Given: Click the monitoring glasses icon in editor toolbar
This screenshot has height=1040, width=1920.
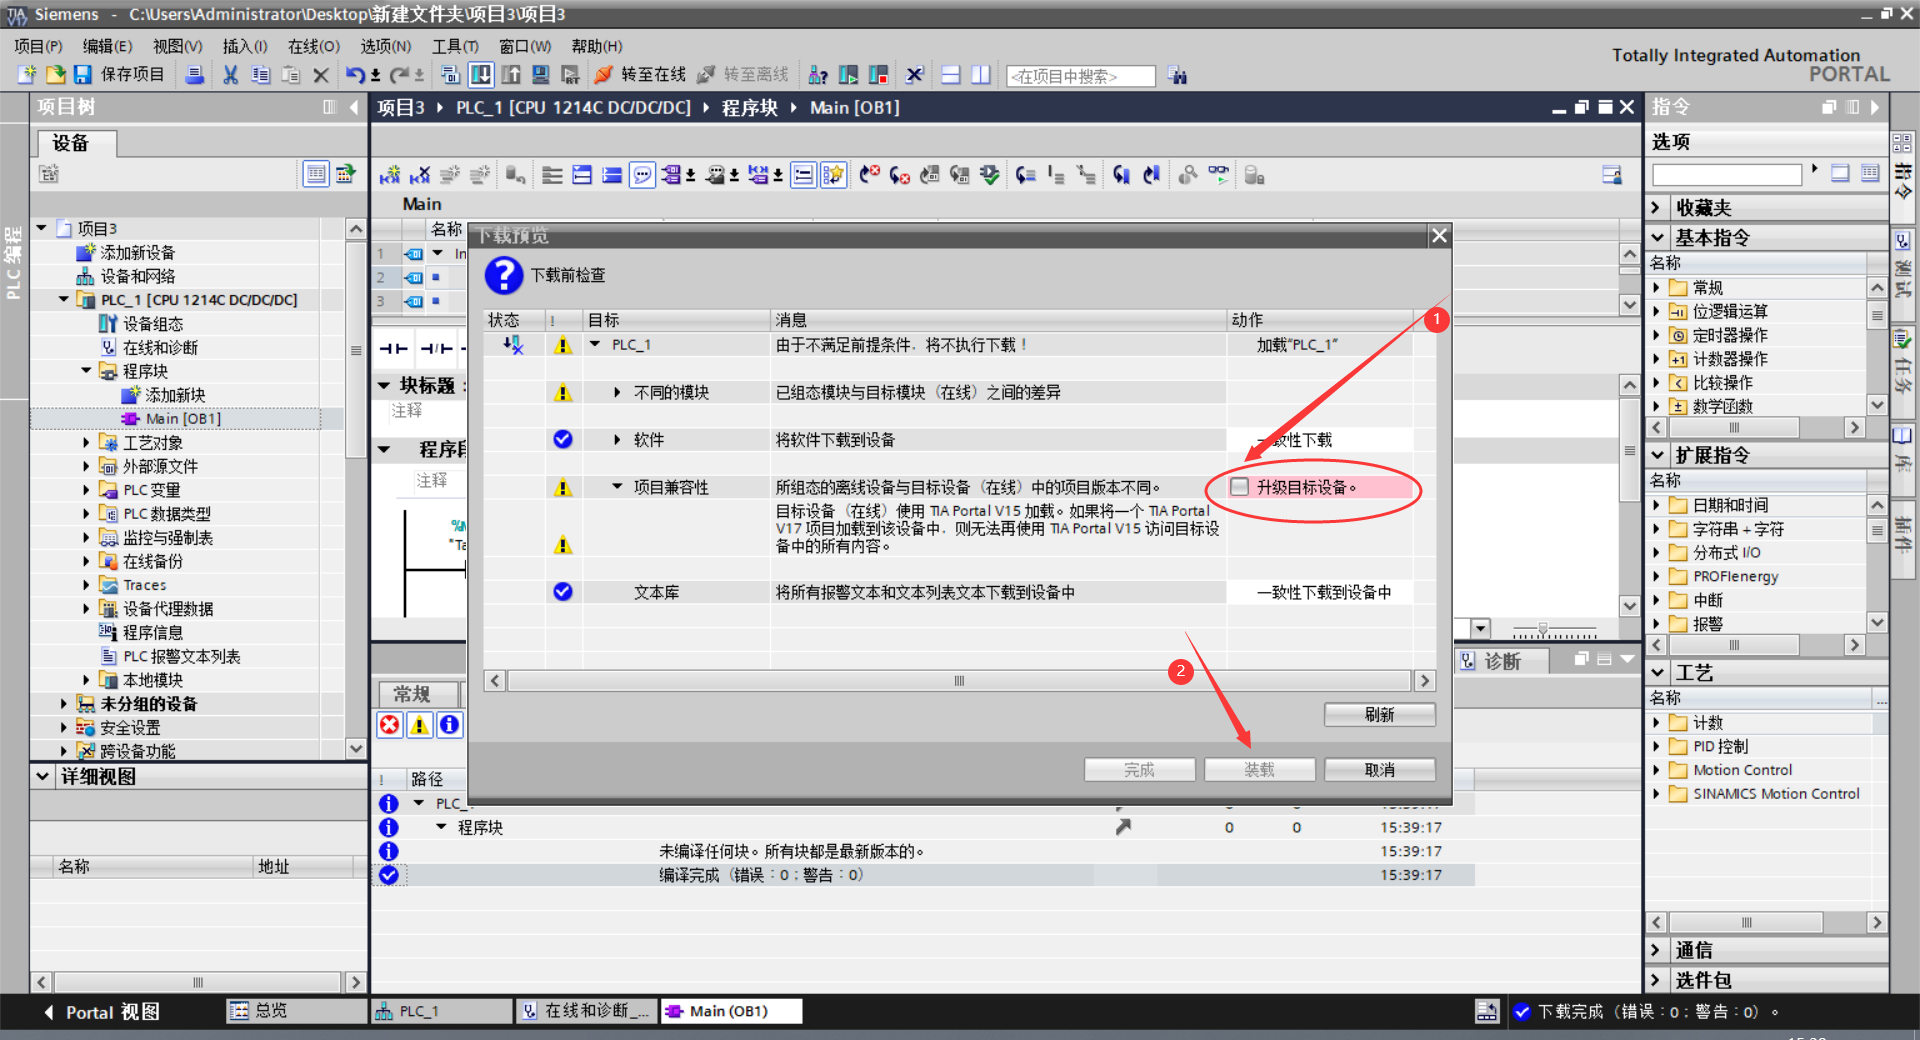Looking at the screenshot, I should point(1218,175).
